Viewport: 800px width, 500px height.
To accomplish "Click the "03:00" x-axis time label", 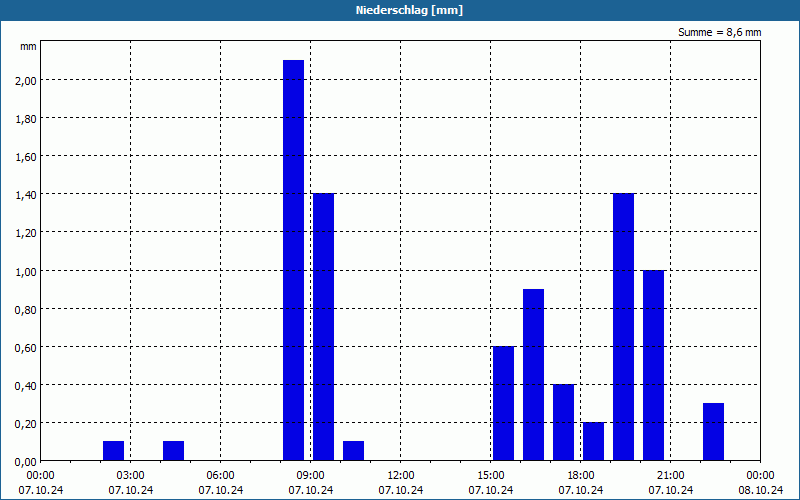I will tap(131, 476).
